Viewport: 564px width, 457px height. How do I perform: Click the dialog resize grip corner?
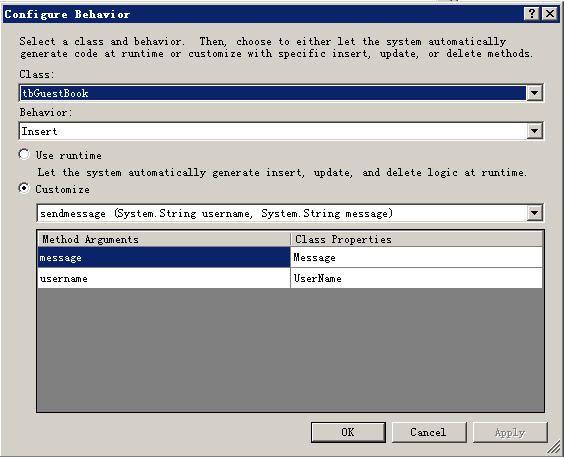coord(554,448)
